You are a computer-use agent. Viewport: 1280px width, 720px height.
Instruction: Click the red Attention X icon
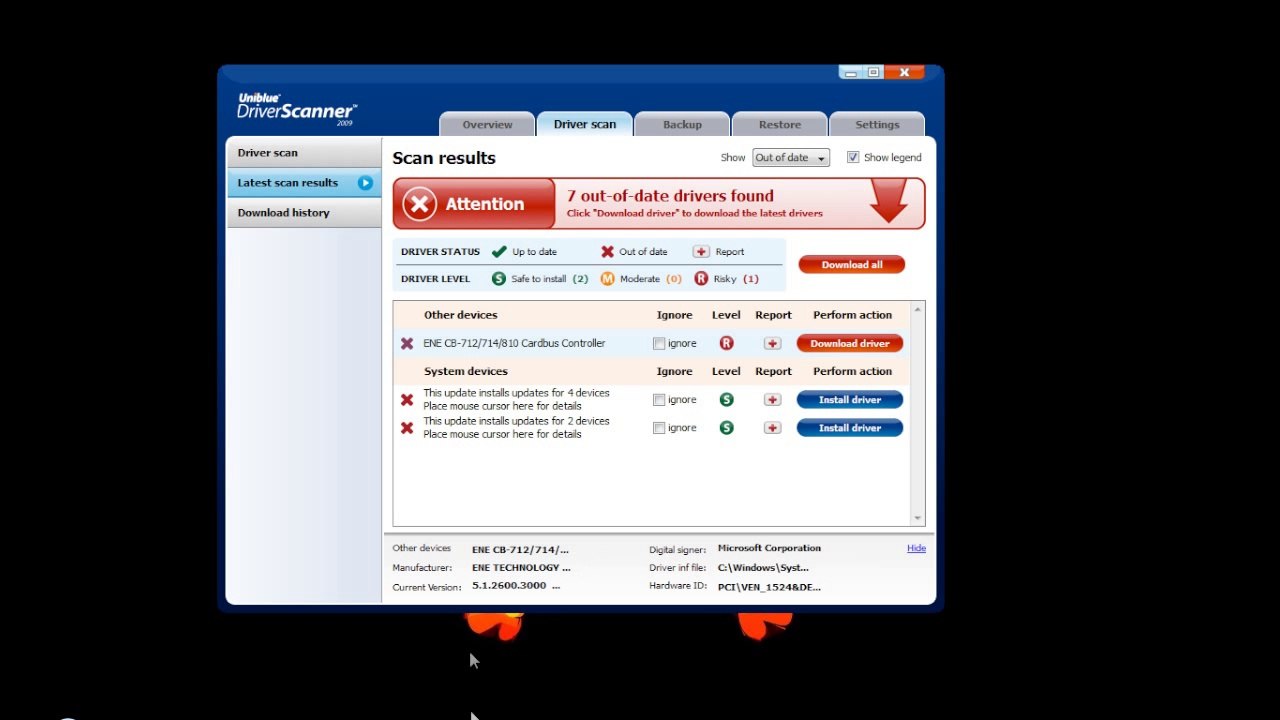420,204
